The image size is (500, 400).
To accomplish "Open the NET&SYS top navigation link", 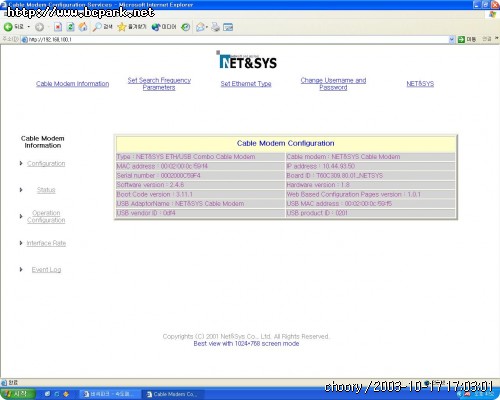I will tap(420, 84).
